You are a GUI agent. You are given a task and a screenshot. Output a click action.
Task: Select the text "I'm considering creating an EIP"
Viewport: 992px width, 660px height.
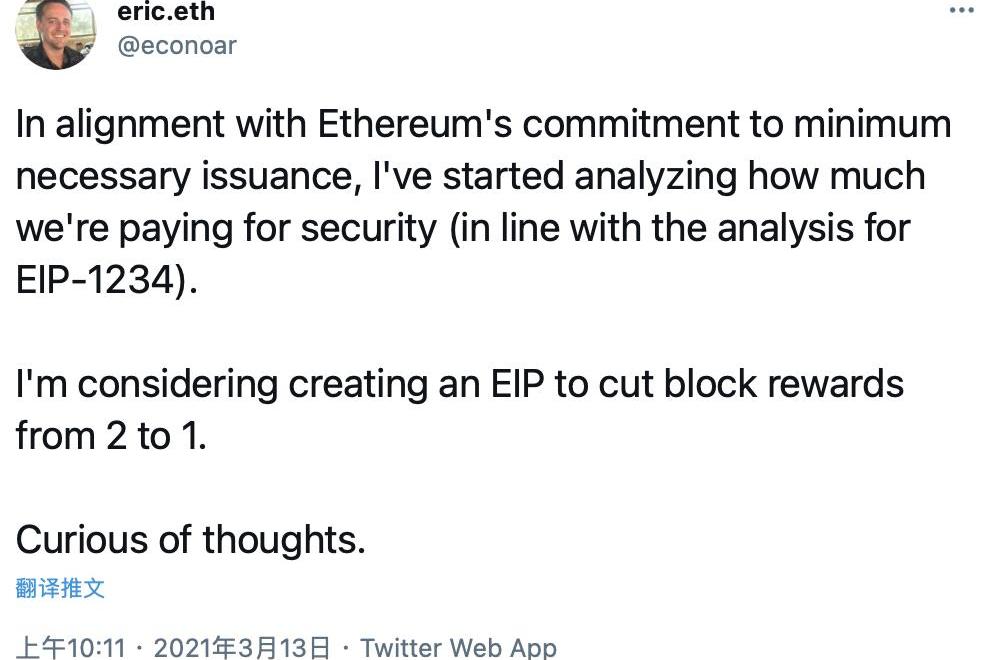click(x=280, y=384)
